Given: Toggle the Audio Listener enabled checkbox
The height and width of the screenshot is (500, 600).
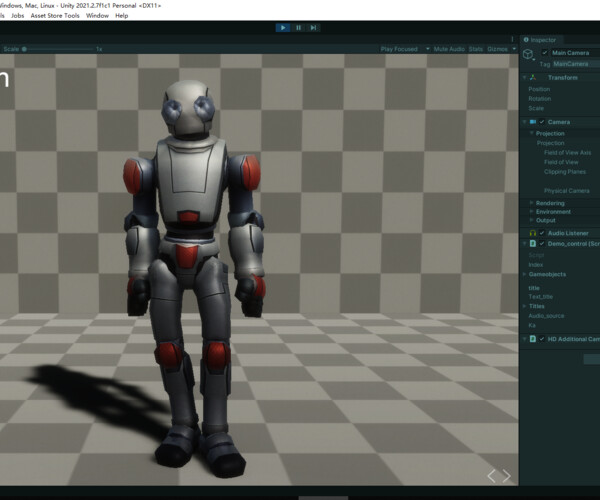Looking at the screenshot, I should tap(542, 233).
